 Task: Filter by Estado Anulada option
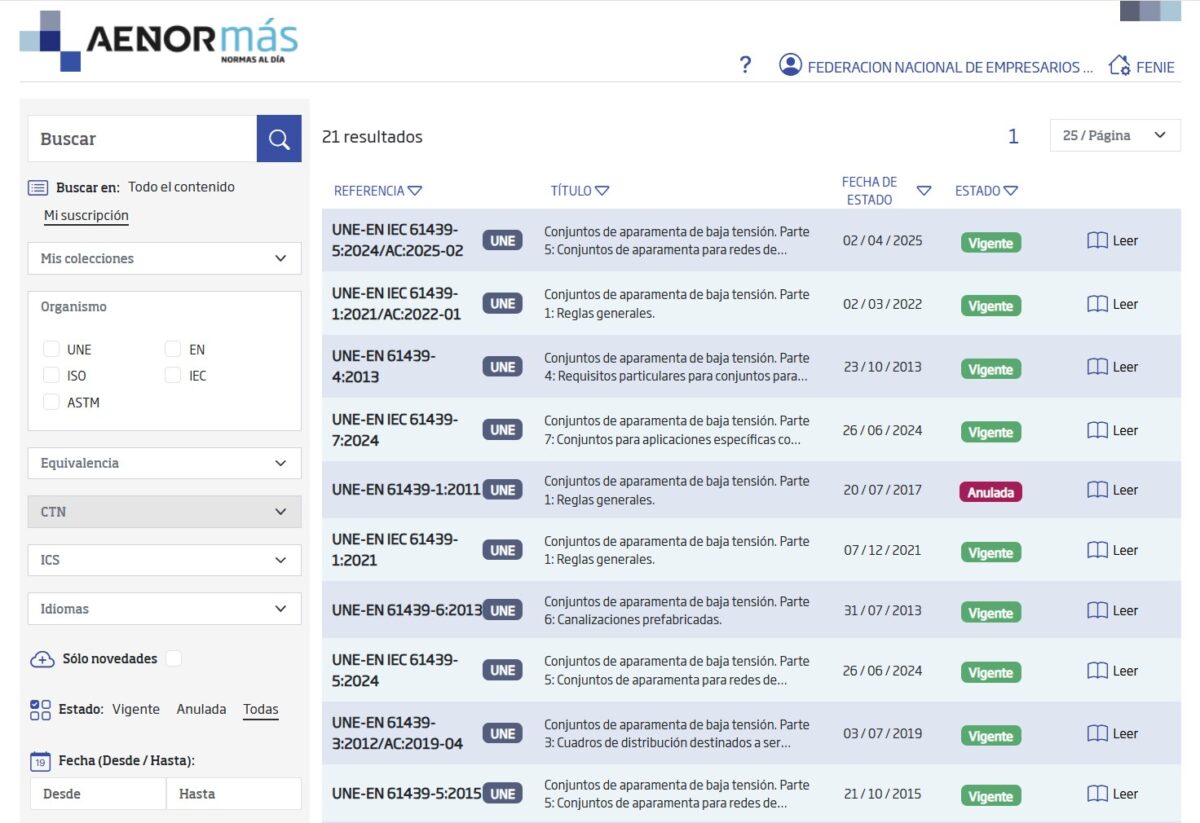201,709
